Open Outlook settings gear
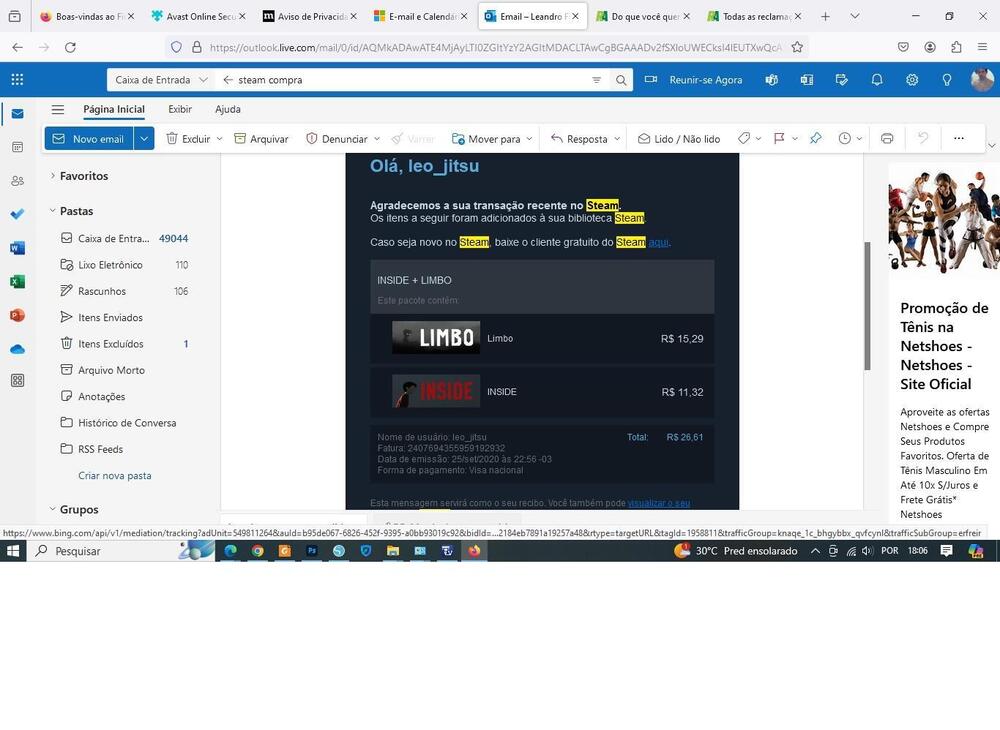Viewport: 1000px width, 730px height. click(912, 80)
